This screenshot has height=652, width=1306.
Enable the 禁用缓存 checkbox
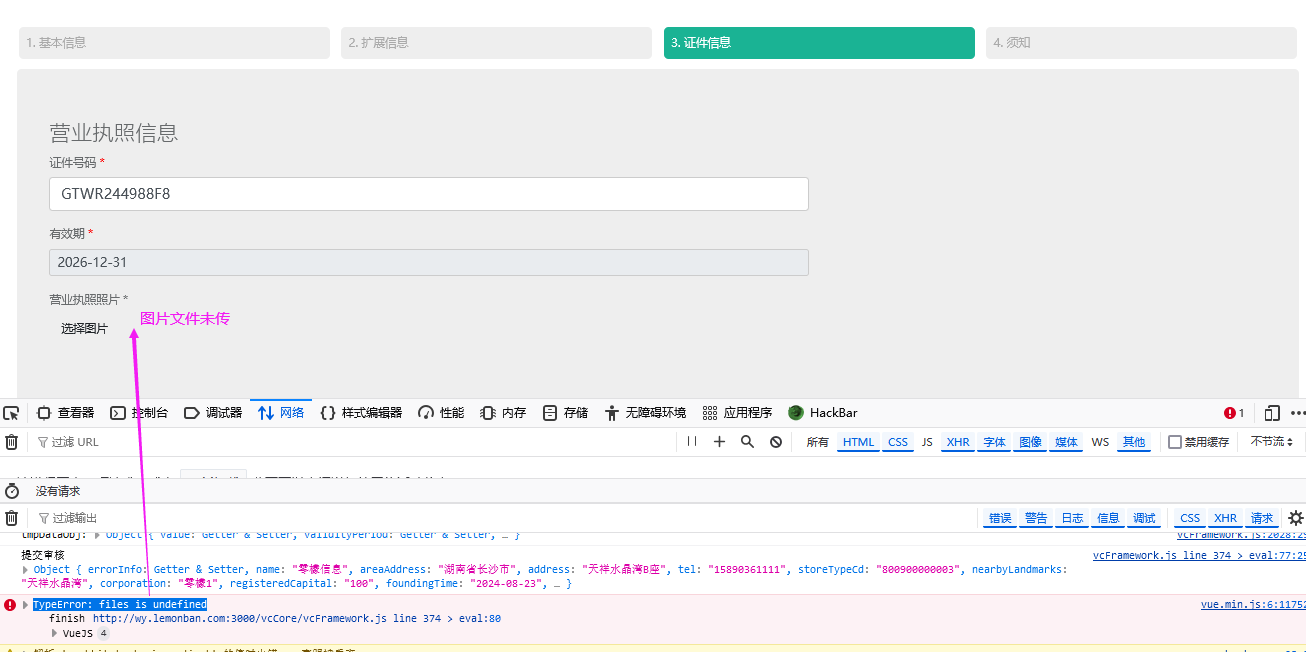1175,442
